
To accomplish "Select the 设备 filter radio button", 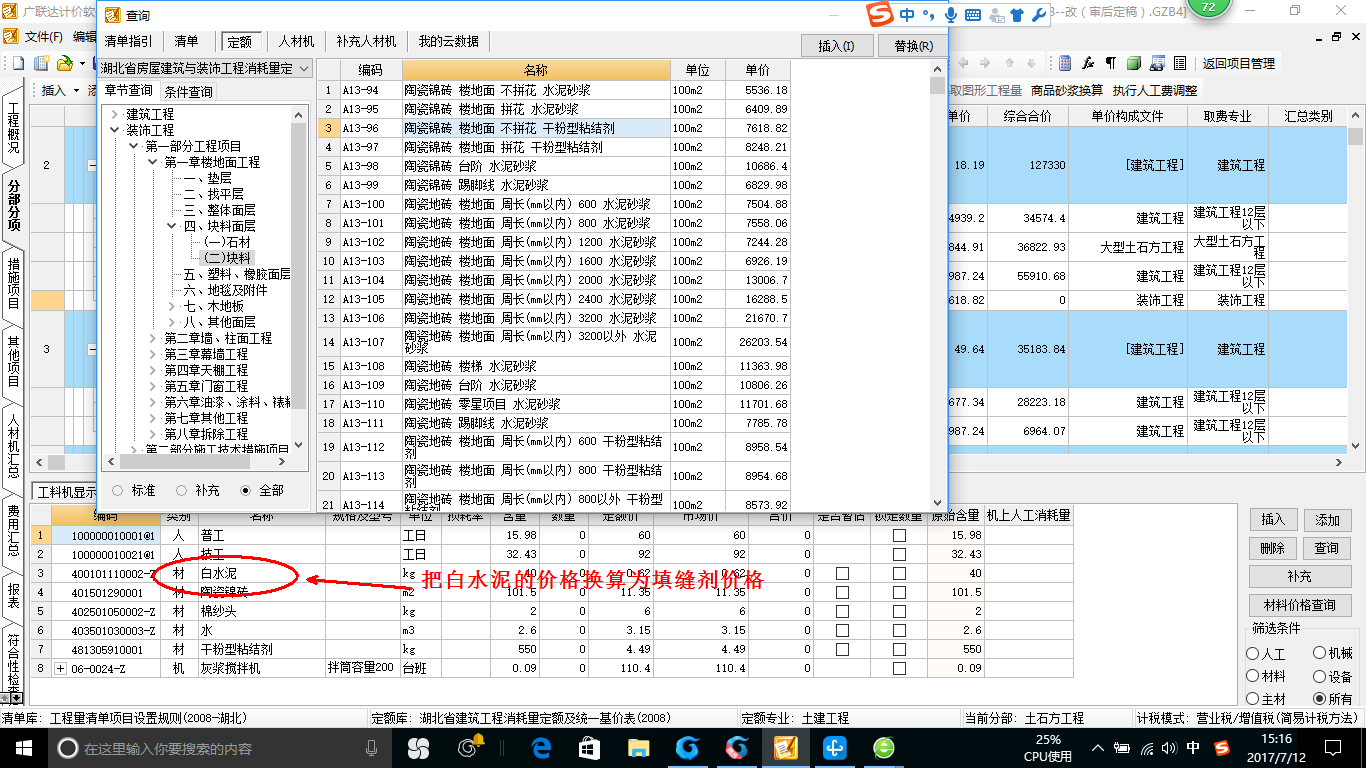I will tap(1319, 676).
